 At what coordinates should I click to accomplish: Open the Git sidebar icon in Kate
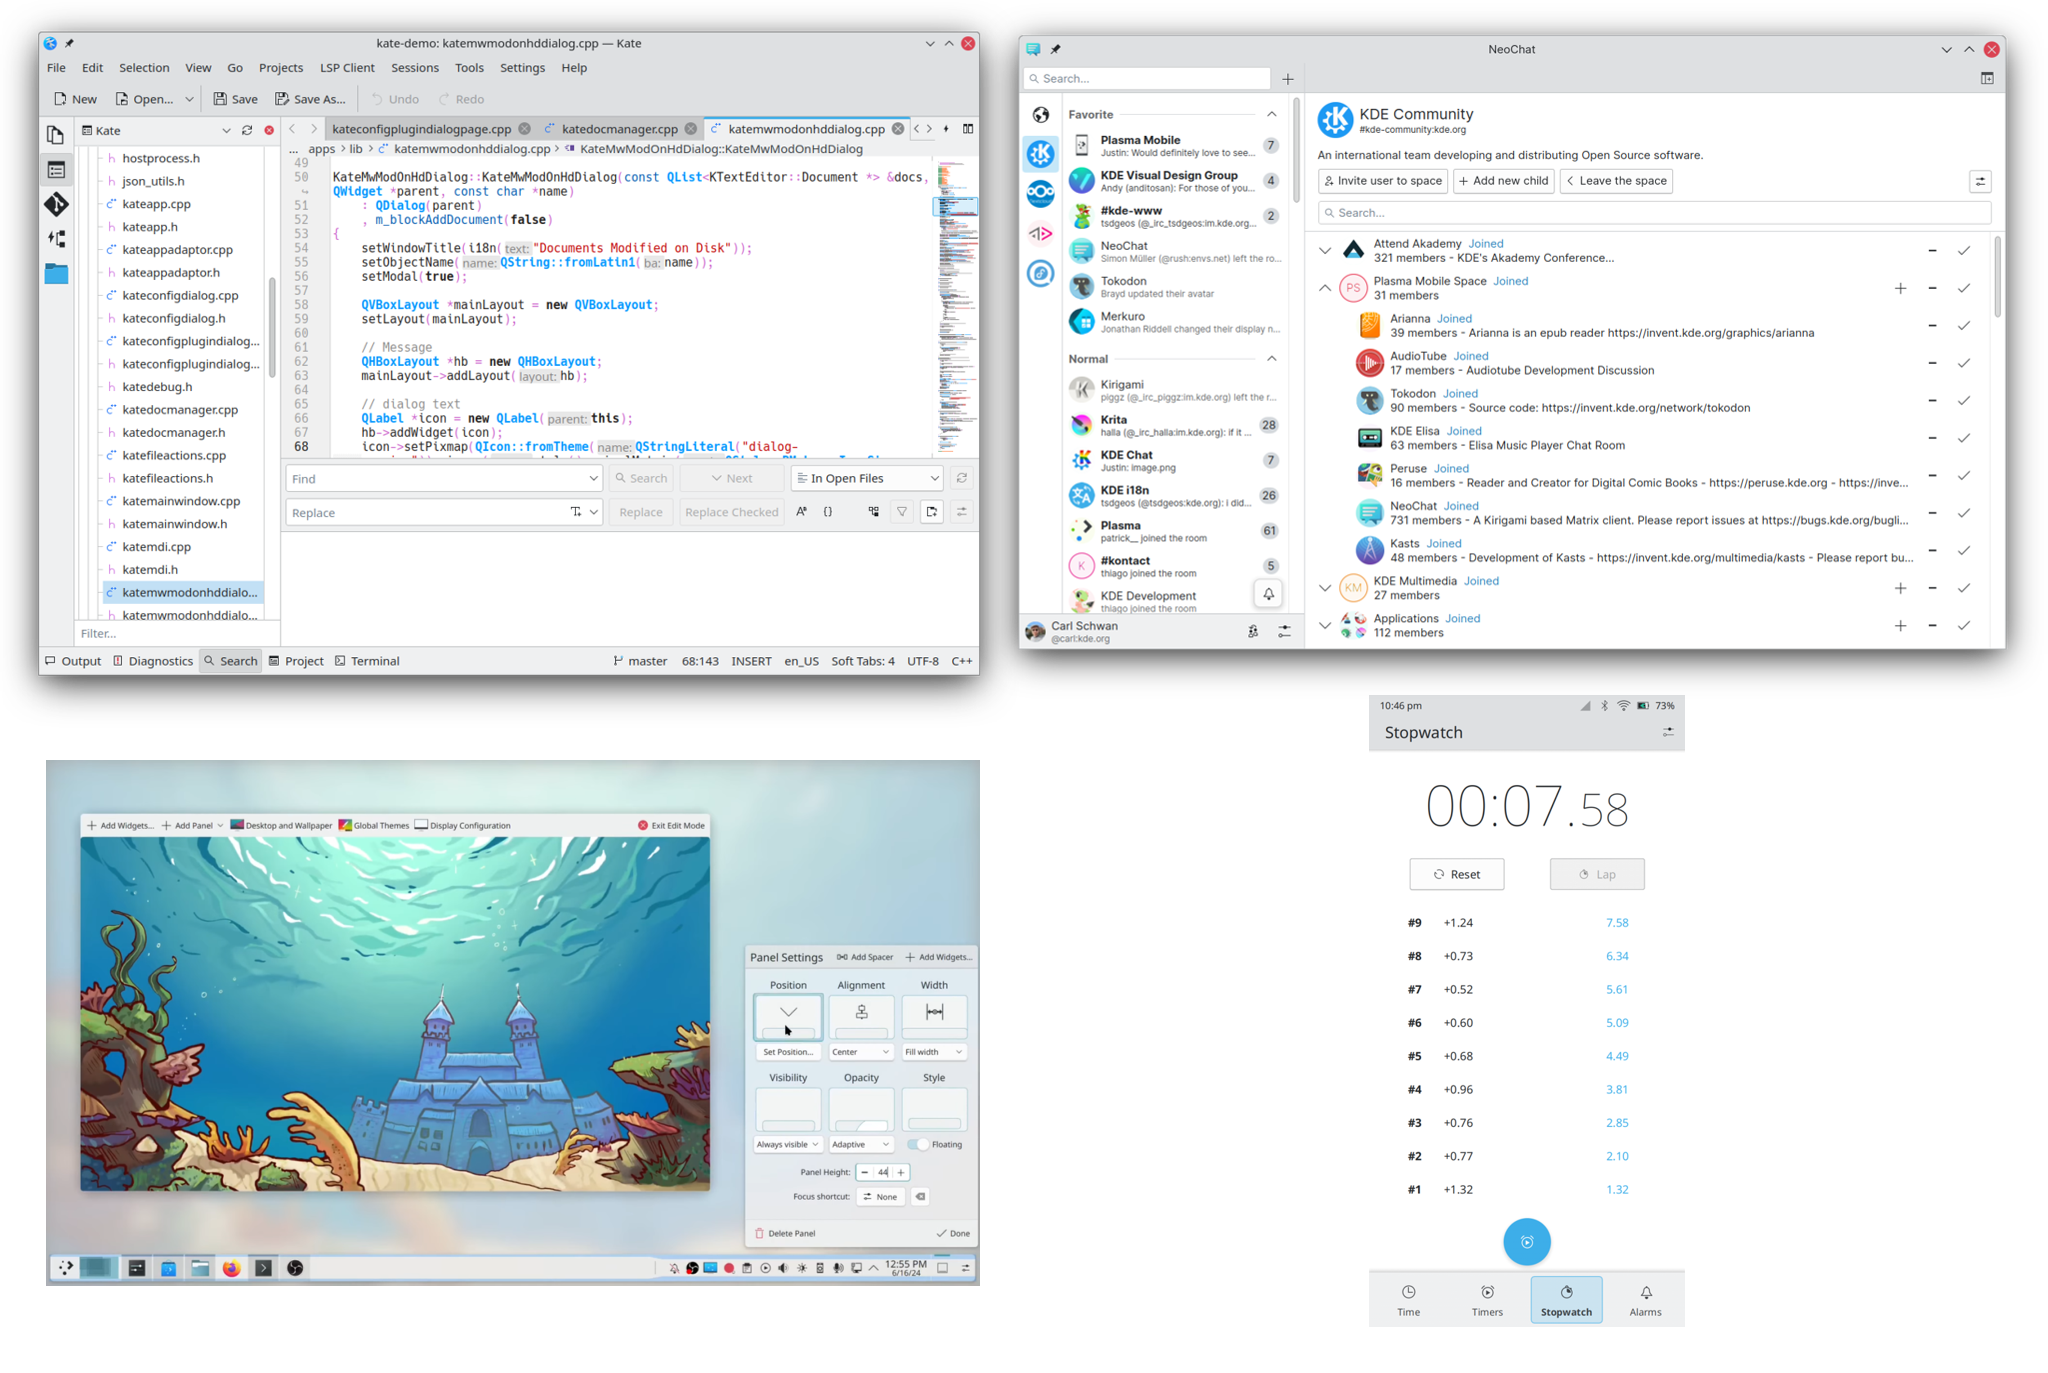tap(56, 204)
